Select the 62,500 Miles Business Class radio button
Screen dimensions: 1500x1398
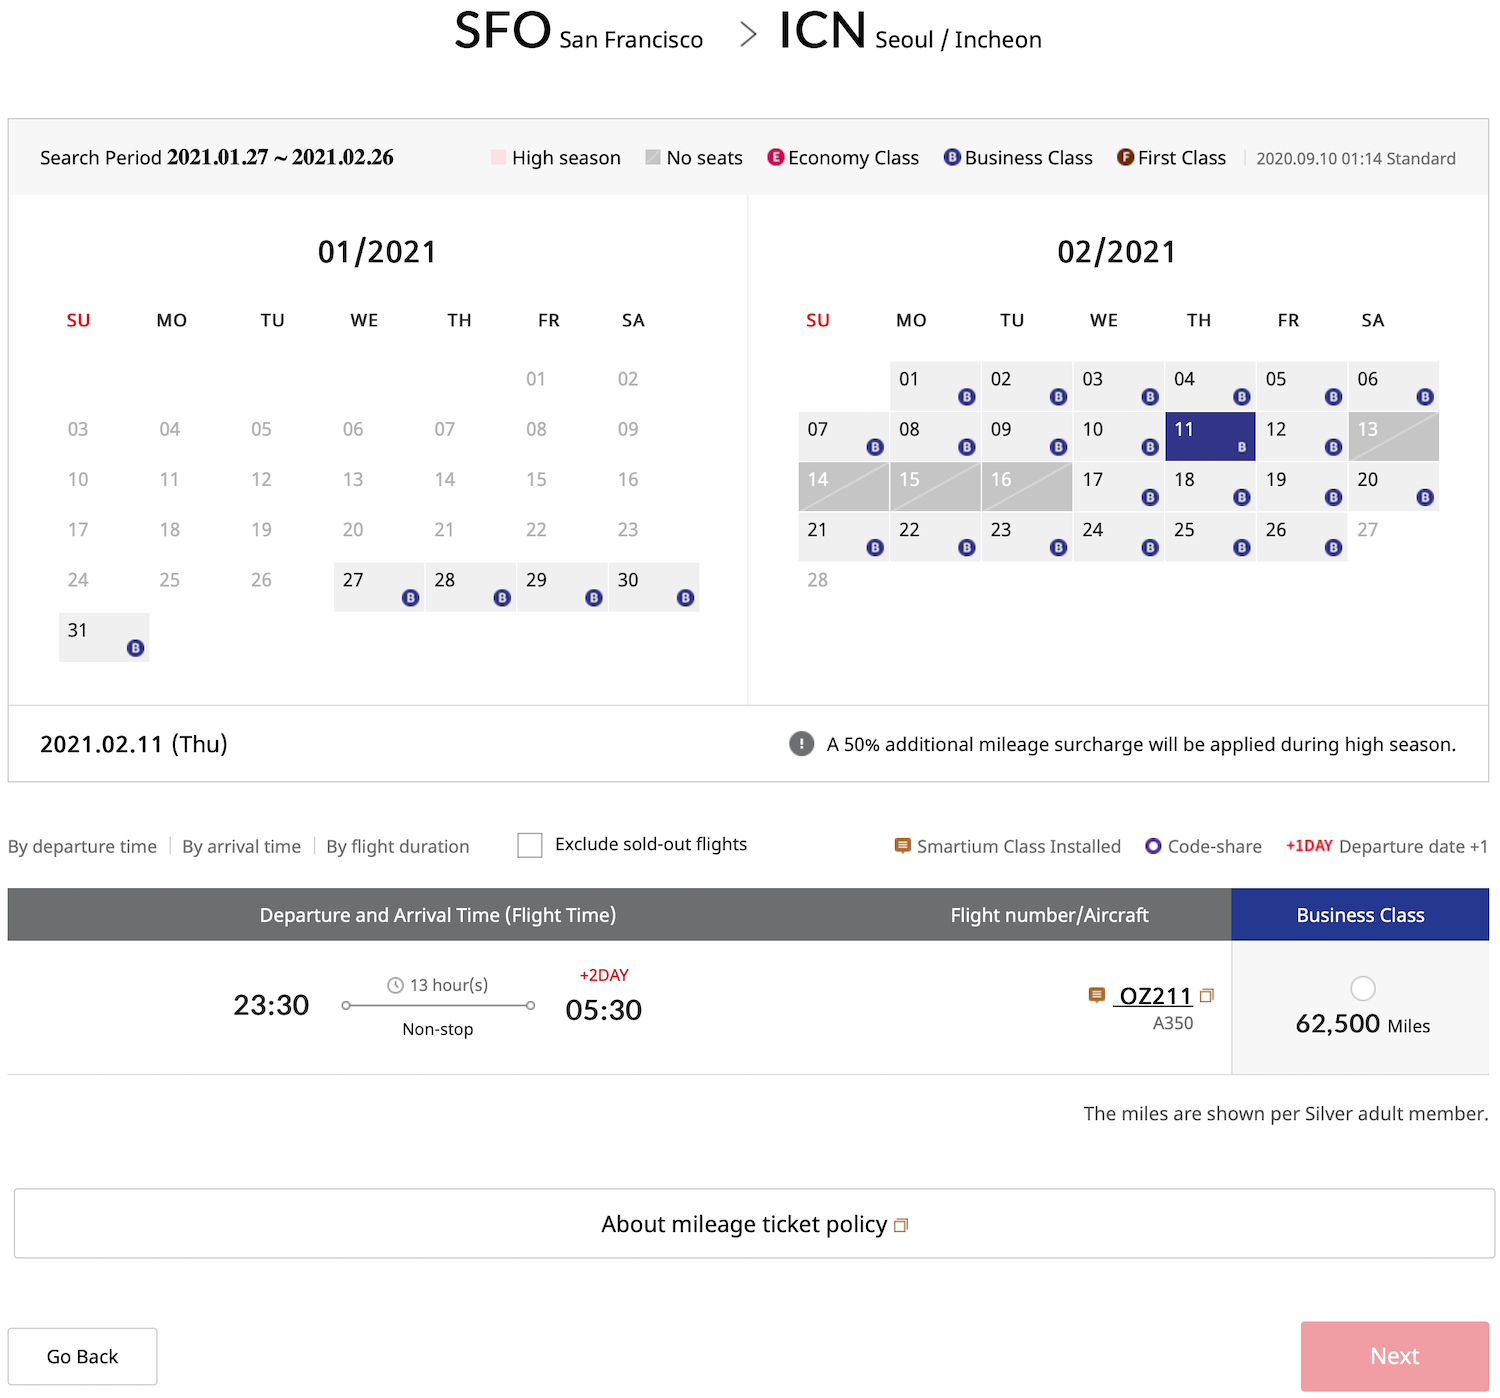pyautogui.click(x=1361, y=988)
